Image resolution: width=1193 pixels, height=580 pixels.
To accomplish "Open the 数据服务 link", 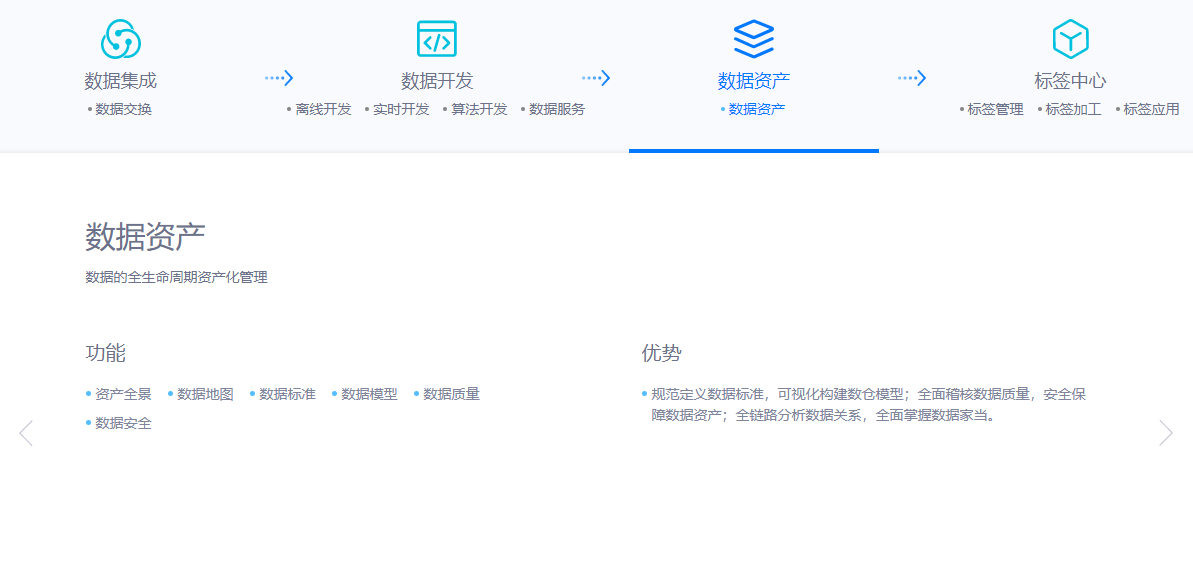I will [557, 109].
